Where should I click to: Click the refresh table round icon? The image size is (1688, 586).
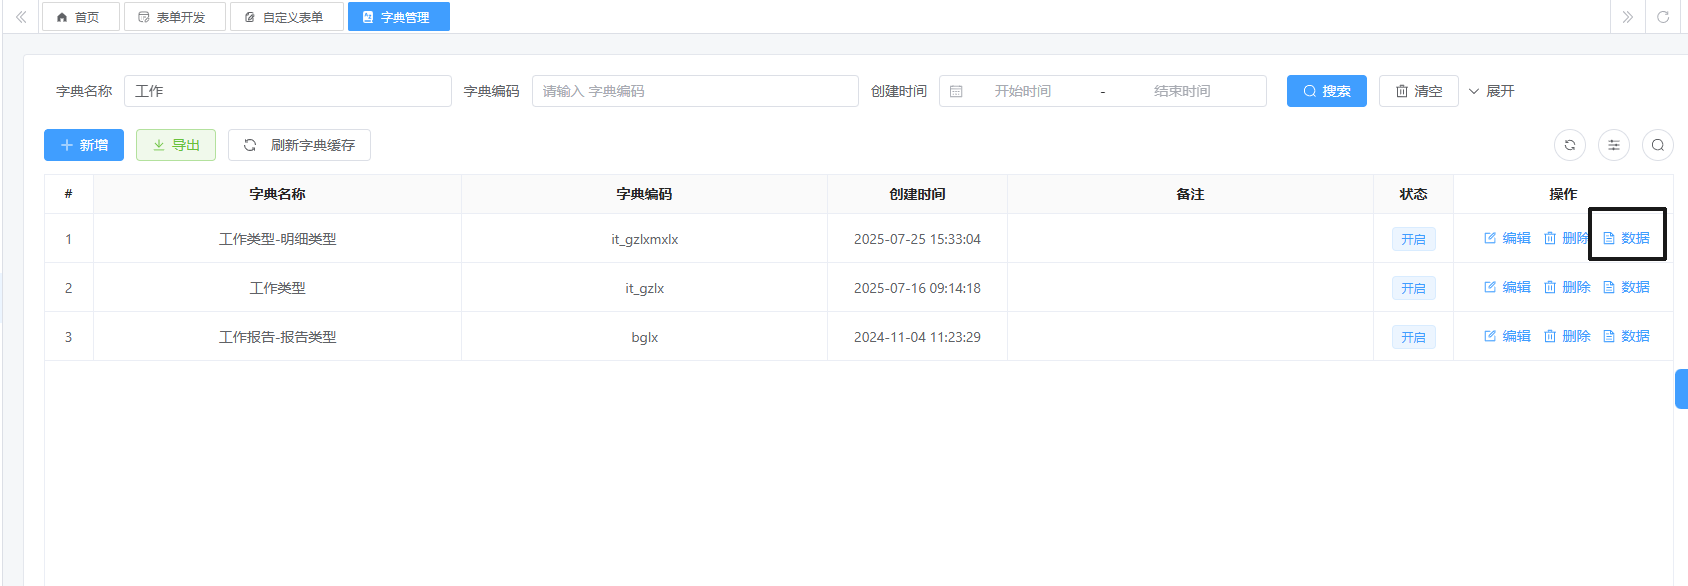click(x=1569, y=145)
